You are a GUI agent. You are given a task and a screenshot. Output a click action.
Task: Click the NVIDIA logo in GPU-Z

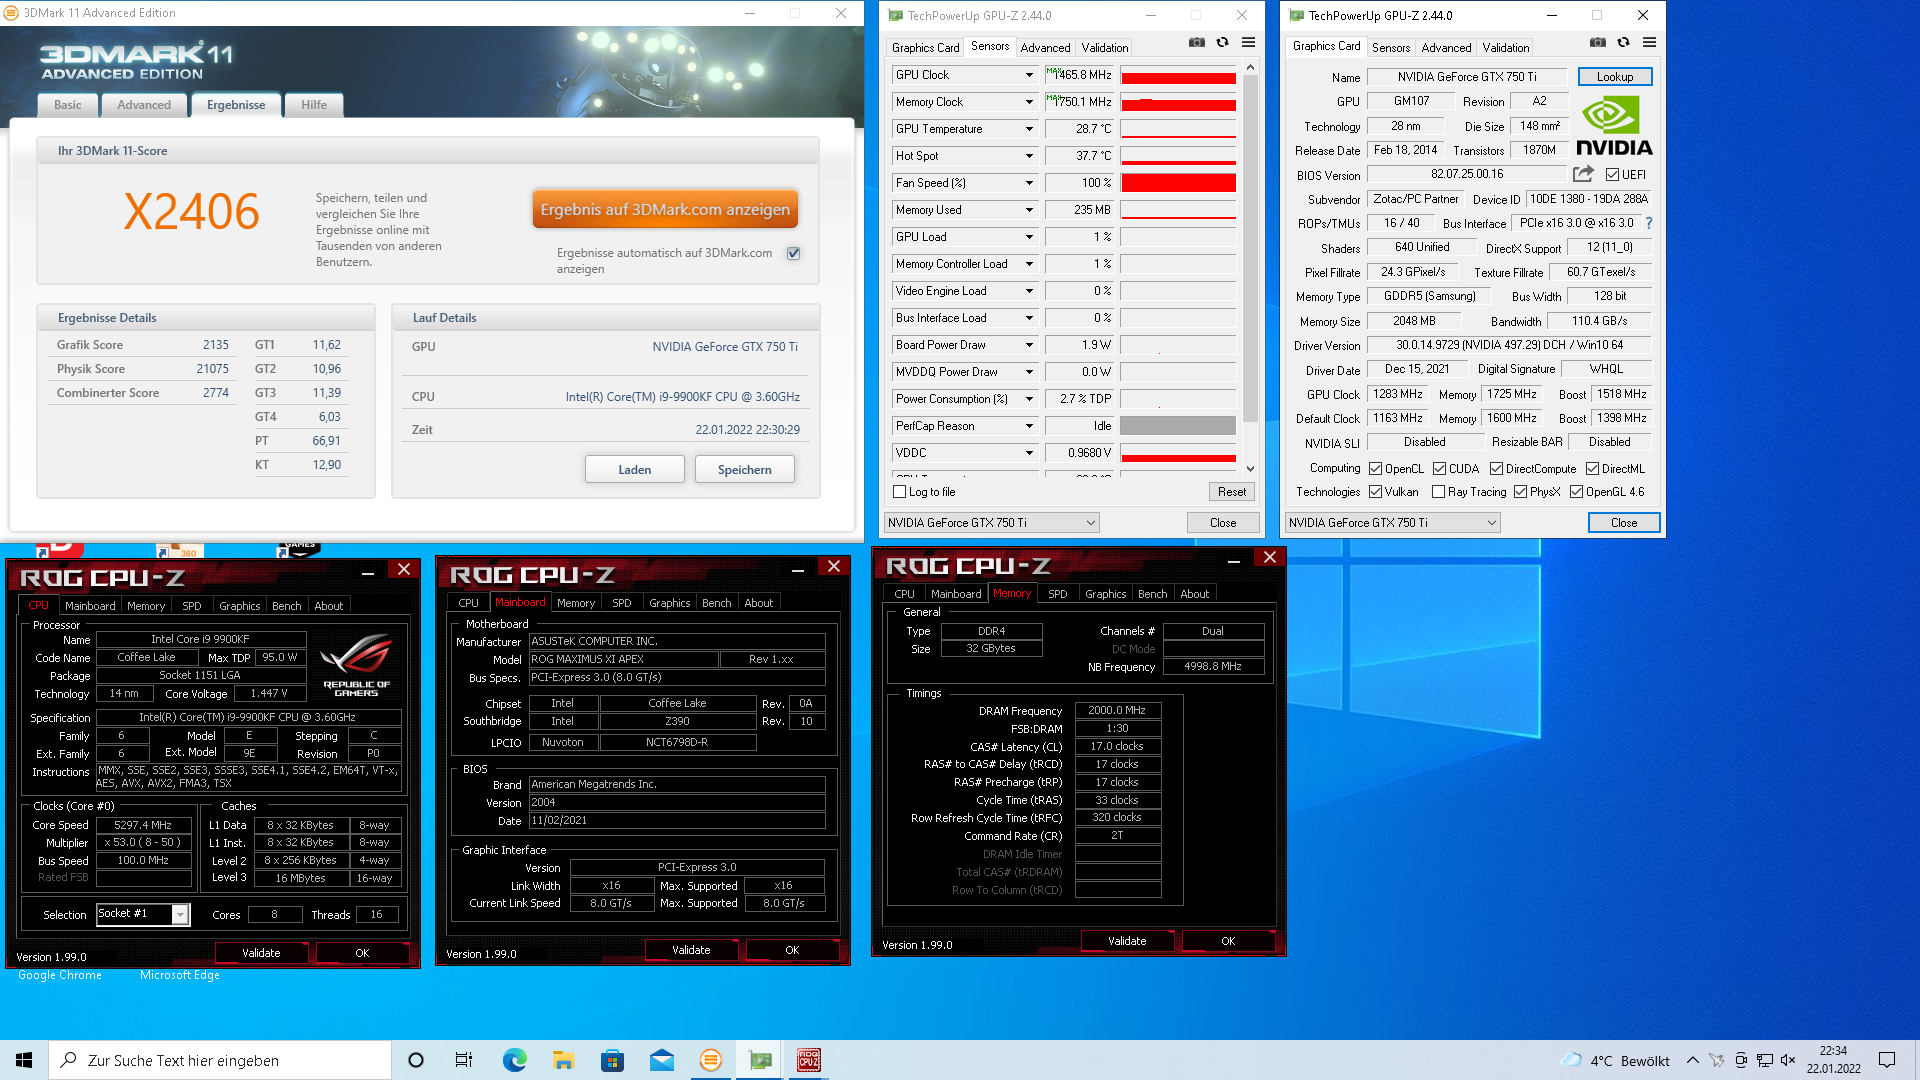pos(1614,126)
